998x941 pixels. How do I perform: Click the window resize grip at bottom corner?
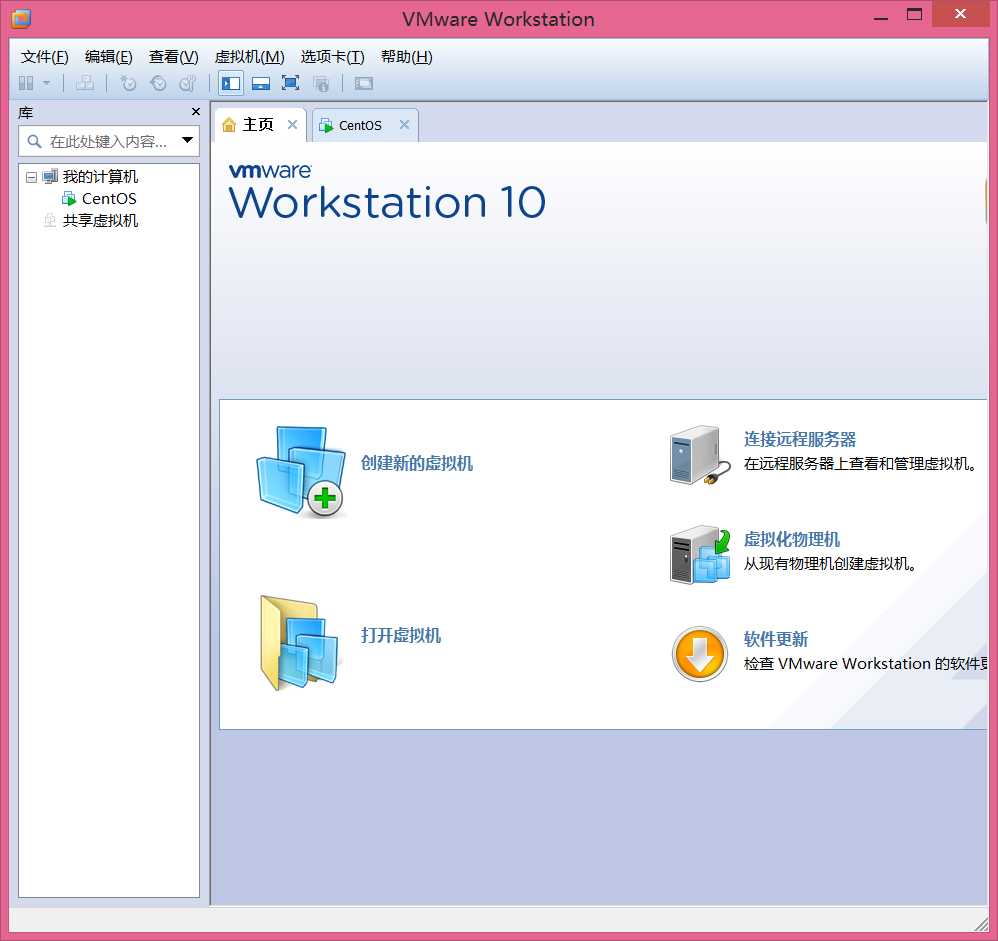(981, 923)
